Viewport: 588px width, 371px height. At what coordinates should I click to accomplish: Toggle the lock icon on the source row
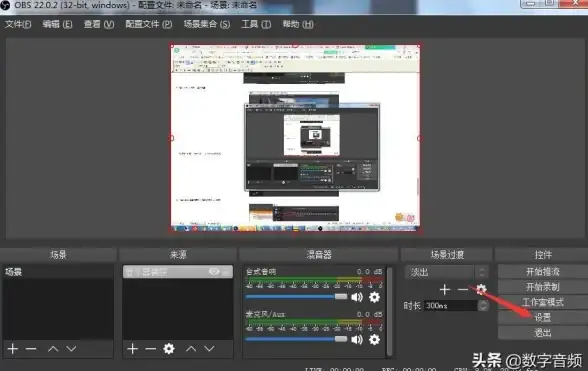click(x=226, y=272)
